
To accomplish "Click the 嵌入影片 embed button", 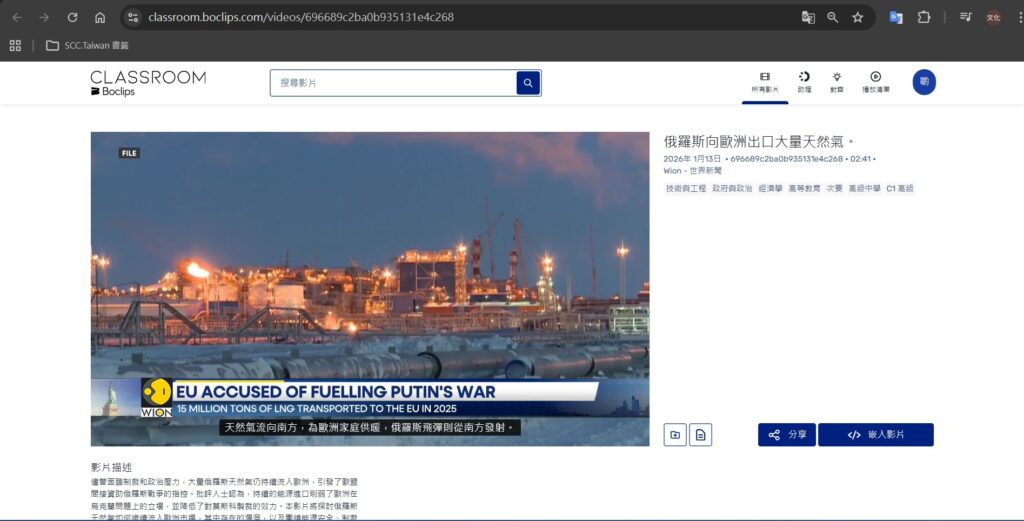I will point(875,435).
